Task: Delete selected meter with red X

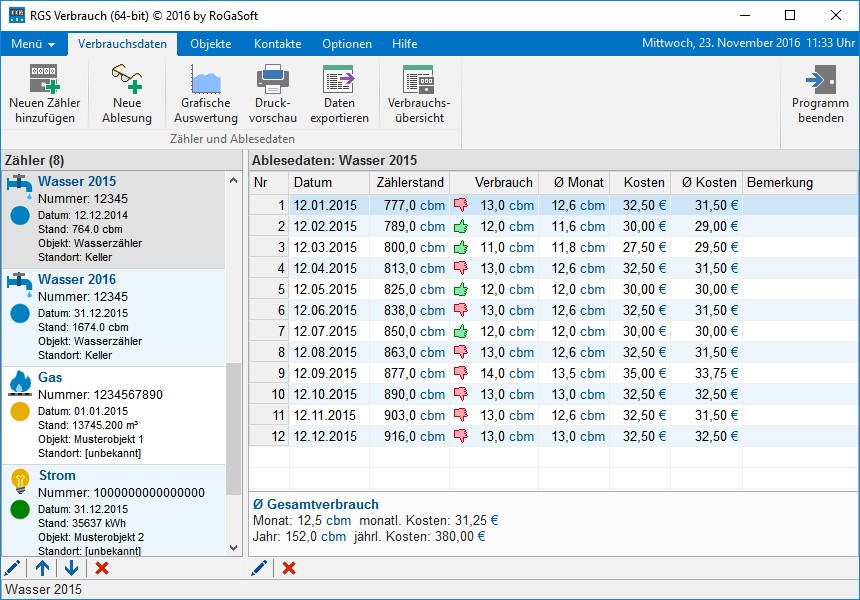Action: click(101, 568)
